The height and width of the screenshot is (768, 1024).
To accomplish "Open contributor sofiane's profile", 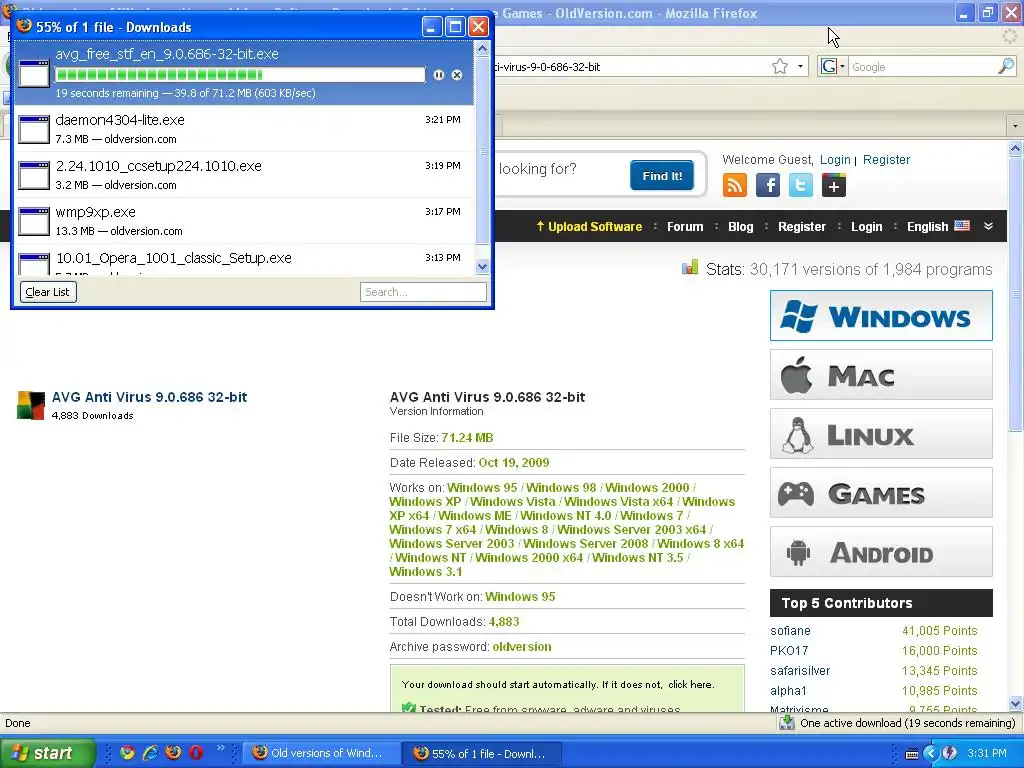I will click(790, 631).
